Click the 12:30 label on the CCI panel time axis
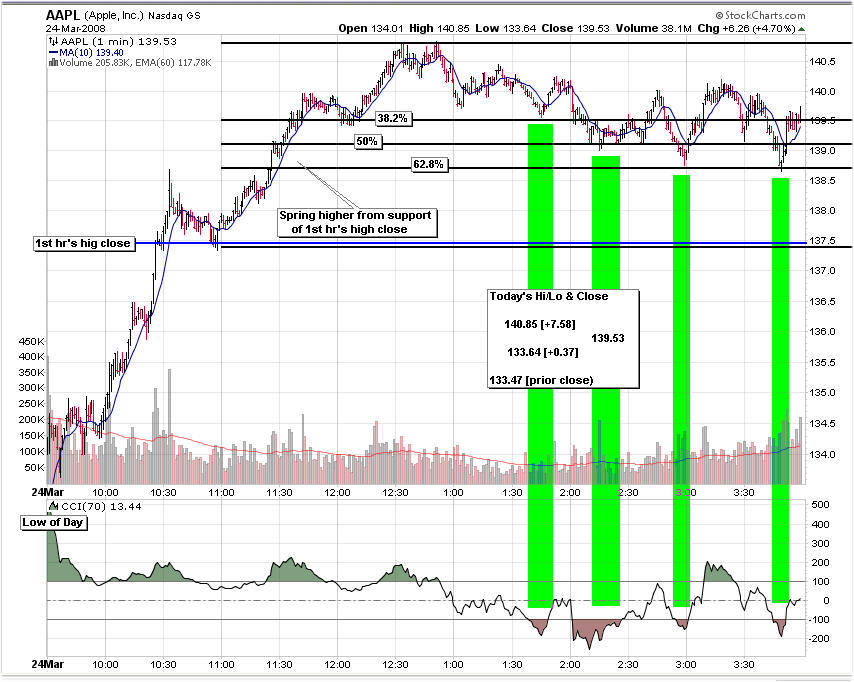This screenshot has width=854, height=682. click(395, 665)
